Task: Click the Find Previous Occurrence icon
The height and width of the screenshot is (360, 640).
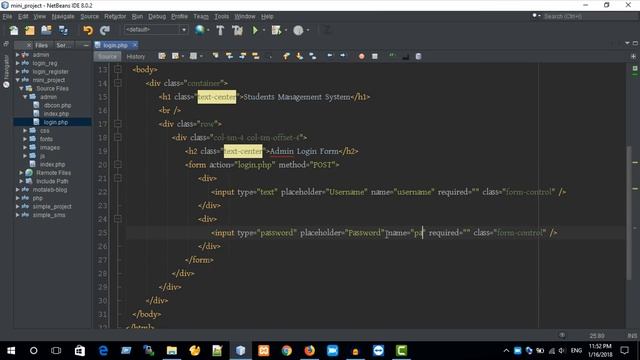Action: [x=229, y=56]
